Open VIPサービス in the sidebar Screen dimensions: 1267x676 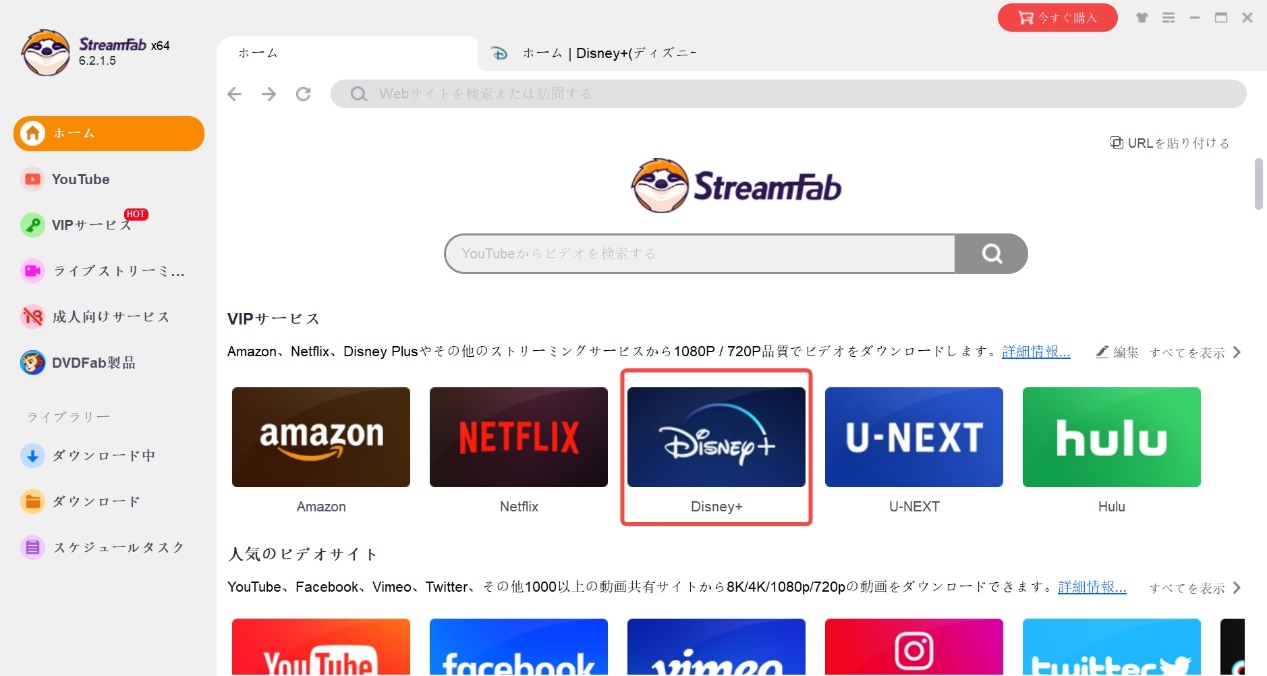[x=84, y=224]
